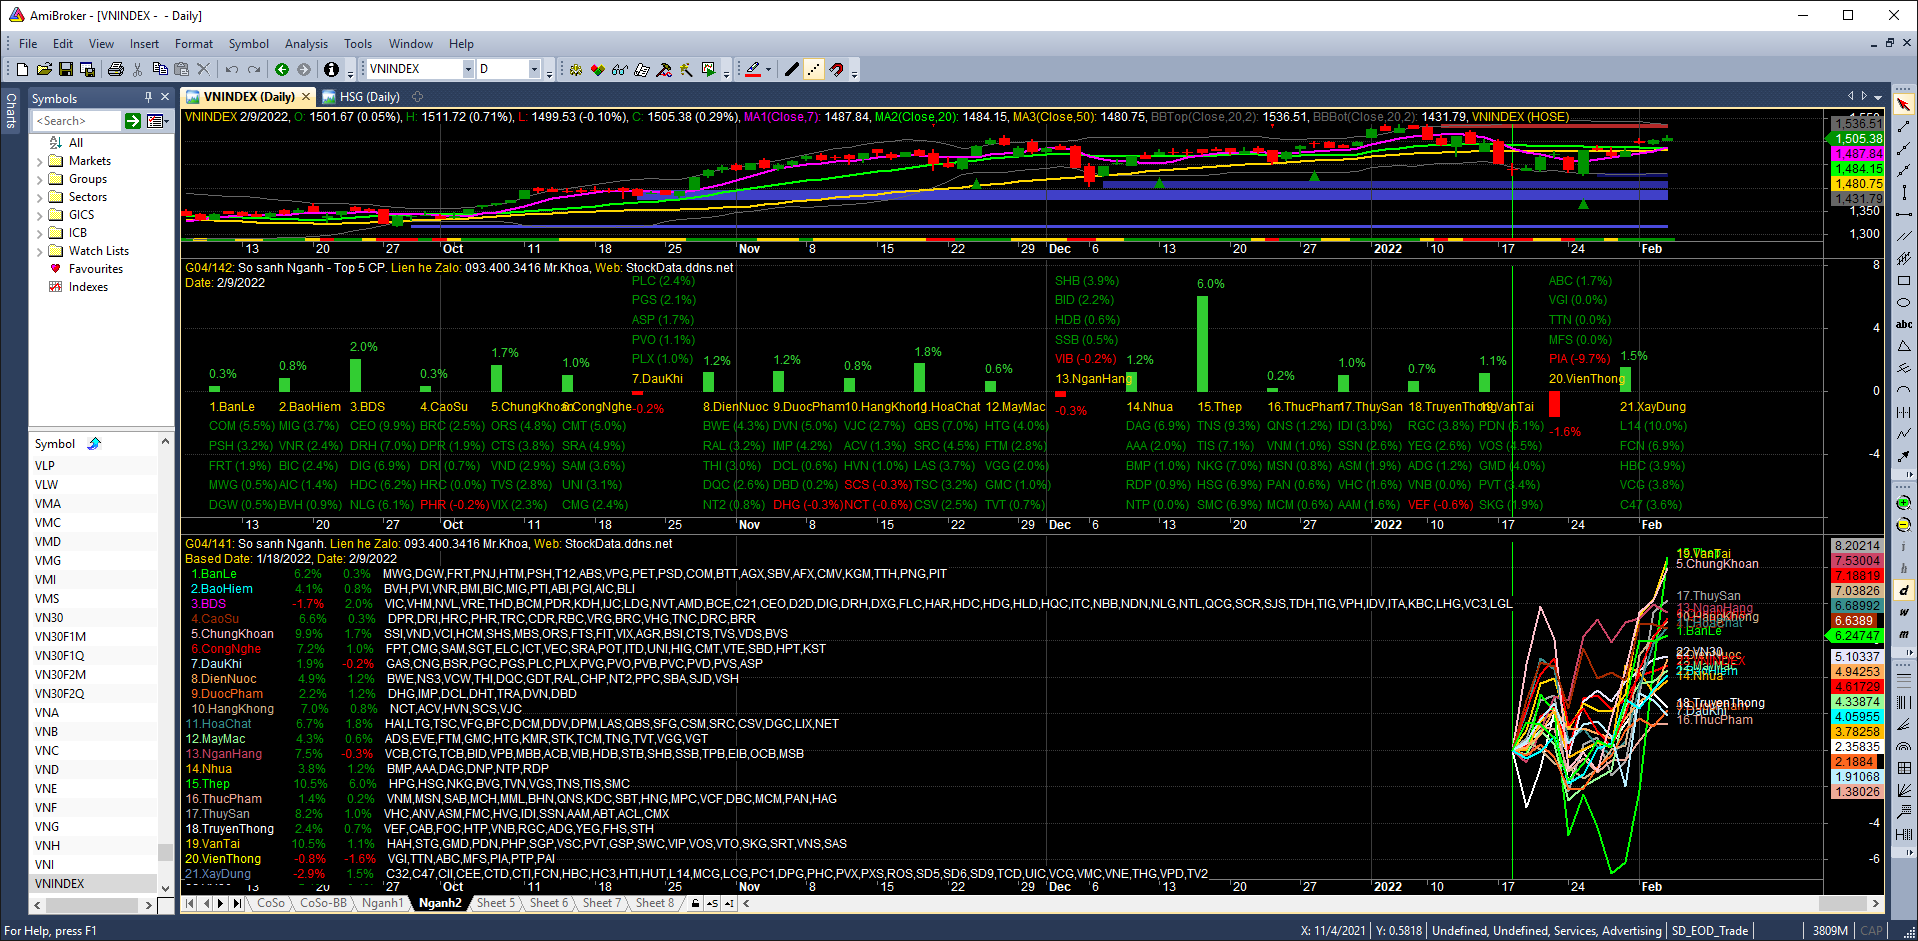Select the Rectangle drawing tool

point(1904,281)
